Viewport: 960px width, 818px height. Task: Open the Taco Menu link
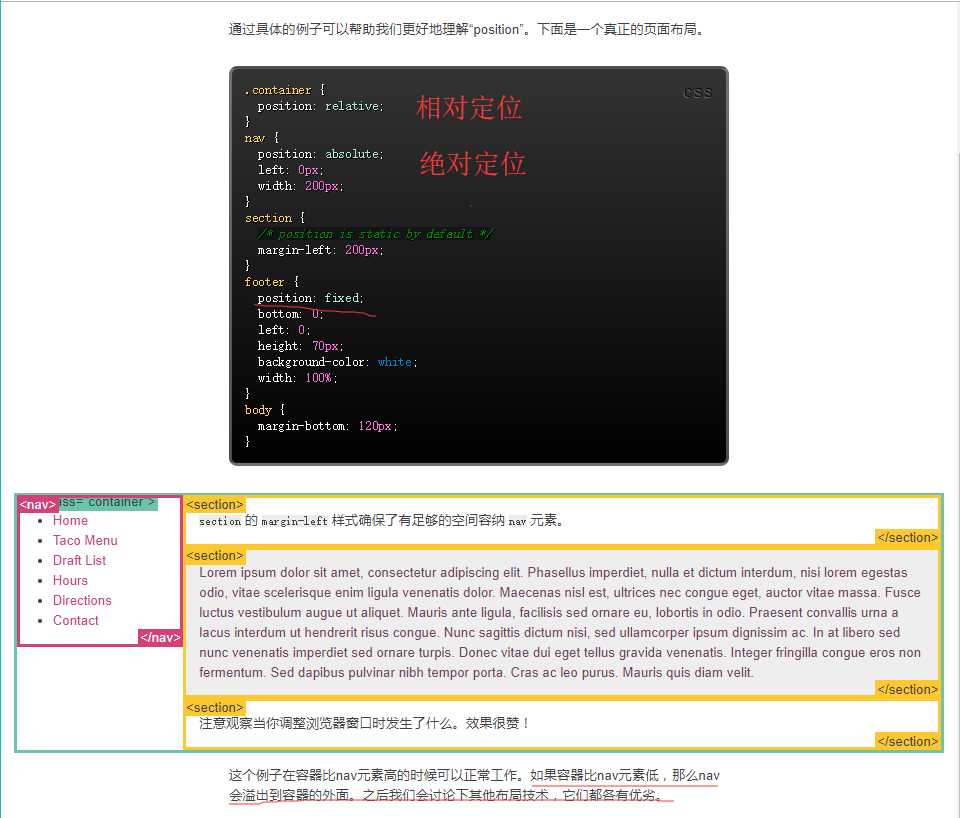tap(85, 541)
